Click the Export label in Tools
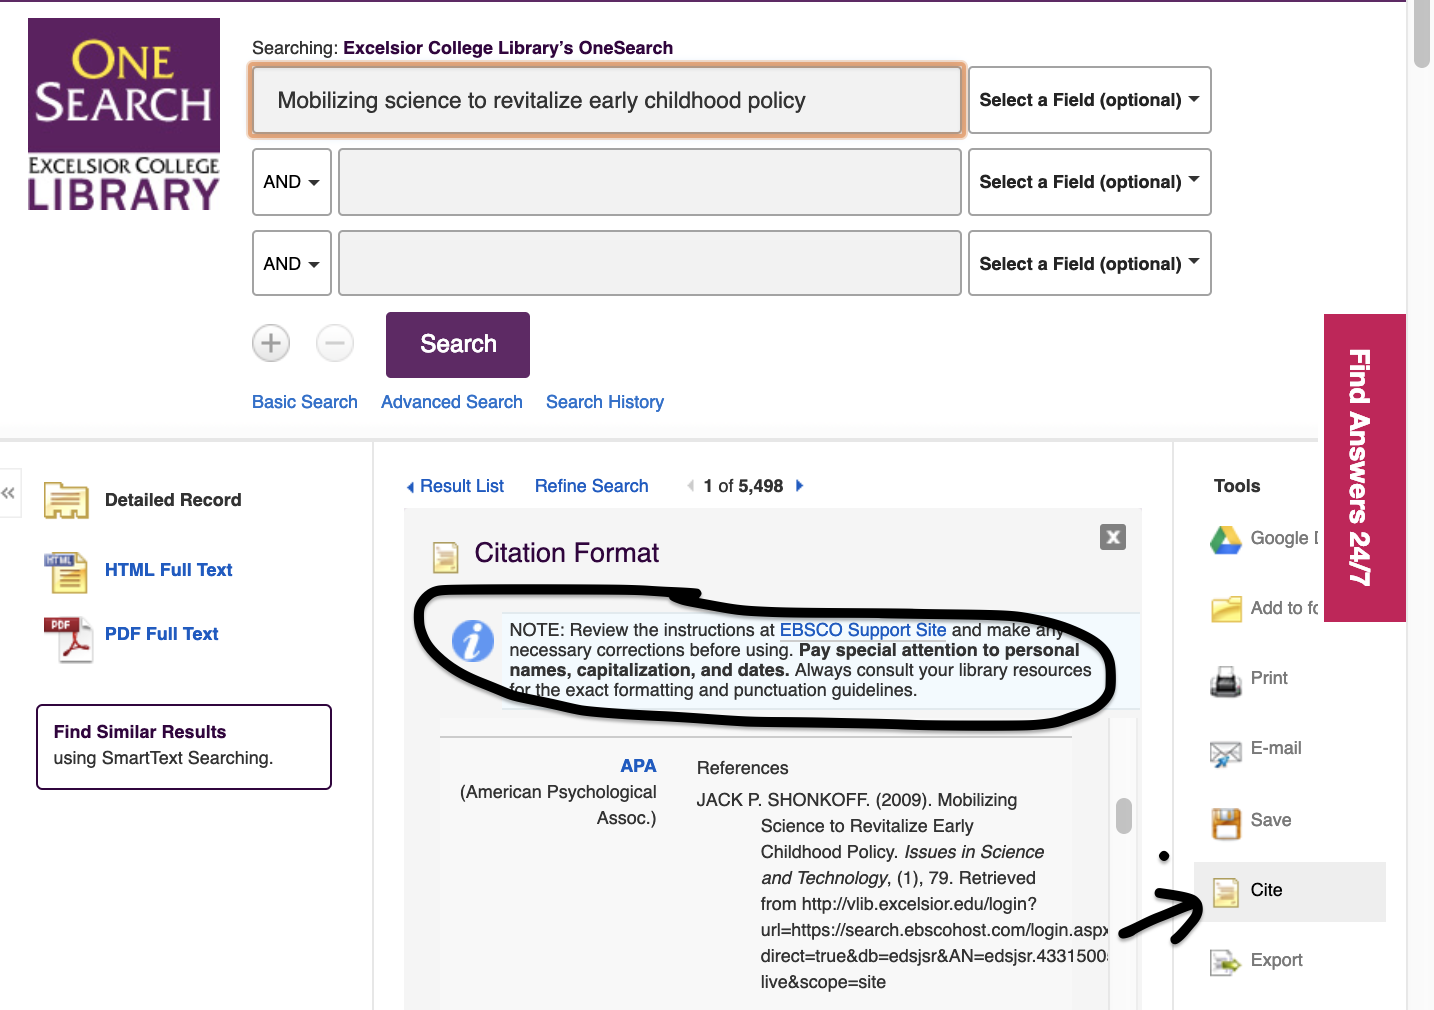 [1277, 960]
